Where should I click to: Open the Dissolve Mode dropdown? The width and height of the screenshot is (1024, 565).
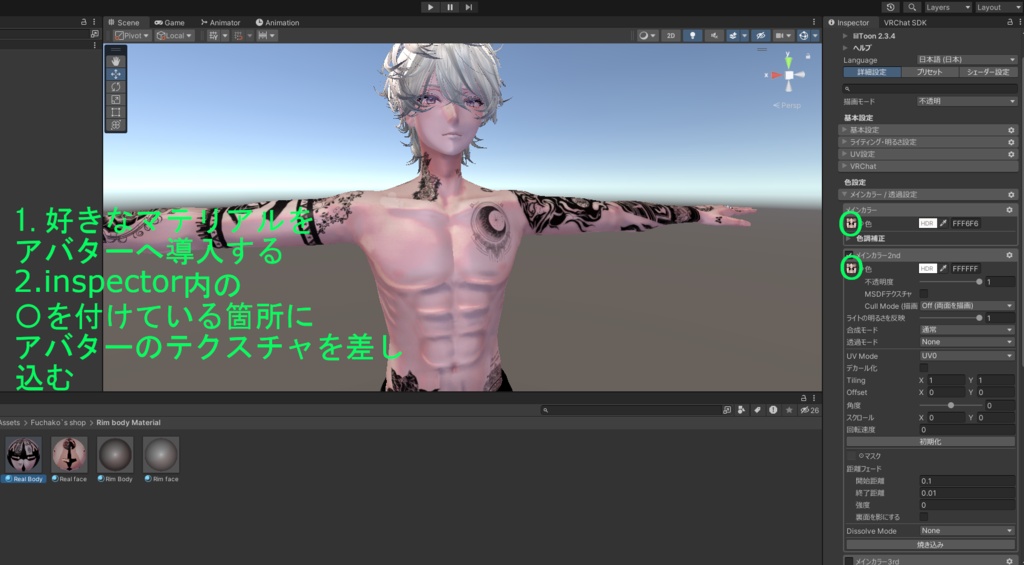(x=967, y=531)
